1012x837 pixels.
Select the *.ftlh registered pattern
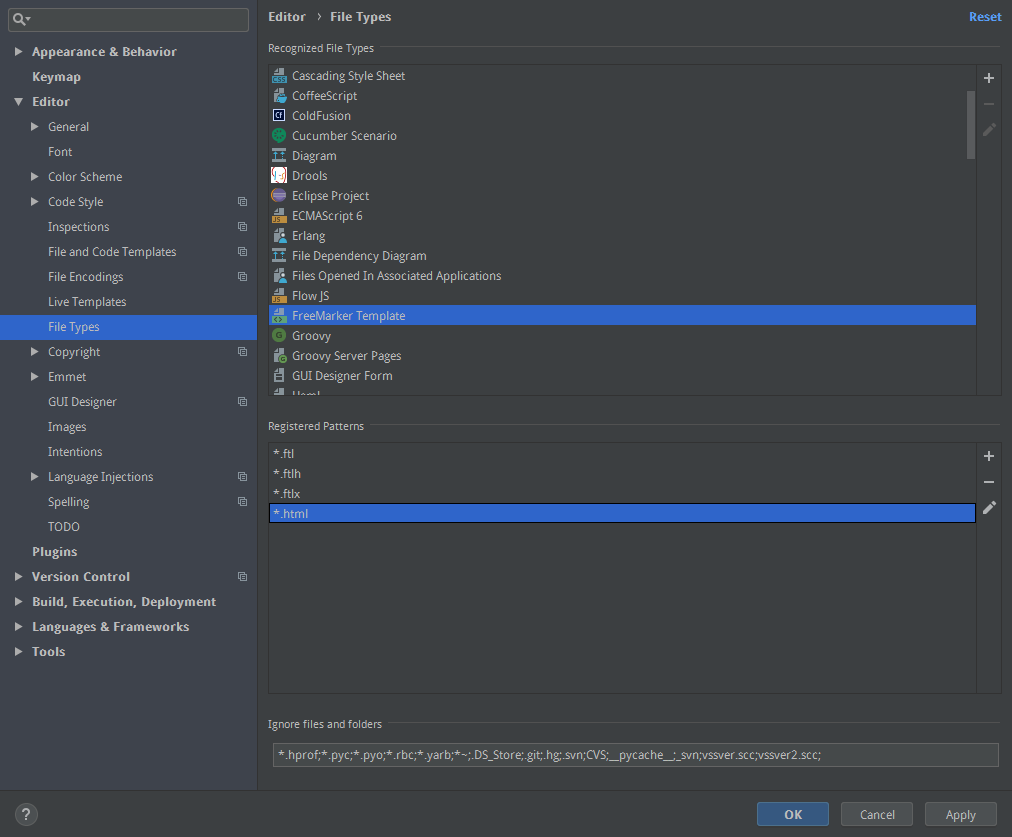tap(287, 474)
